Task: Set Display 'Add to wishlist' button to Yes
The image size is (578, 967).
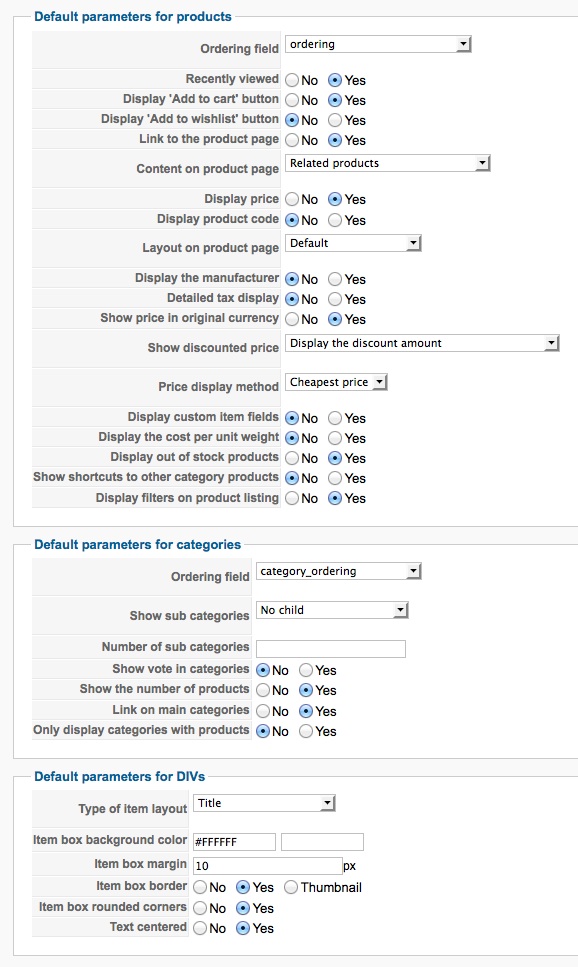Action: click(335, 120)
